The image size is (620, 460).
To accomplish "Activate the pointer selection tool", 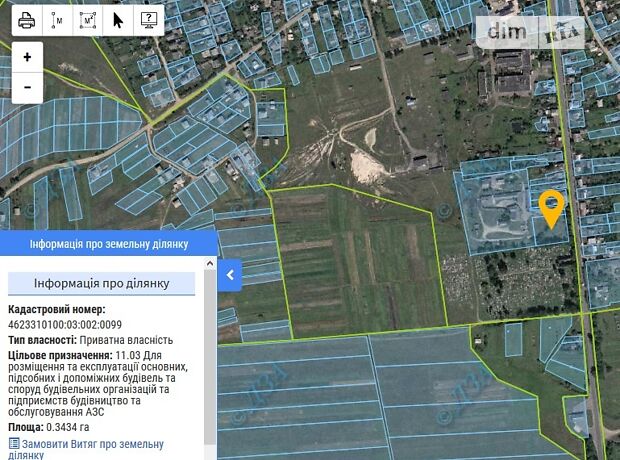I will point(118,20).
